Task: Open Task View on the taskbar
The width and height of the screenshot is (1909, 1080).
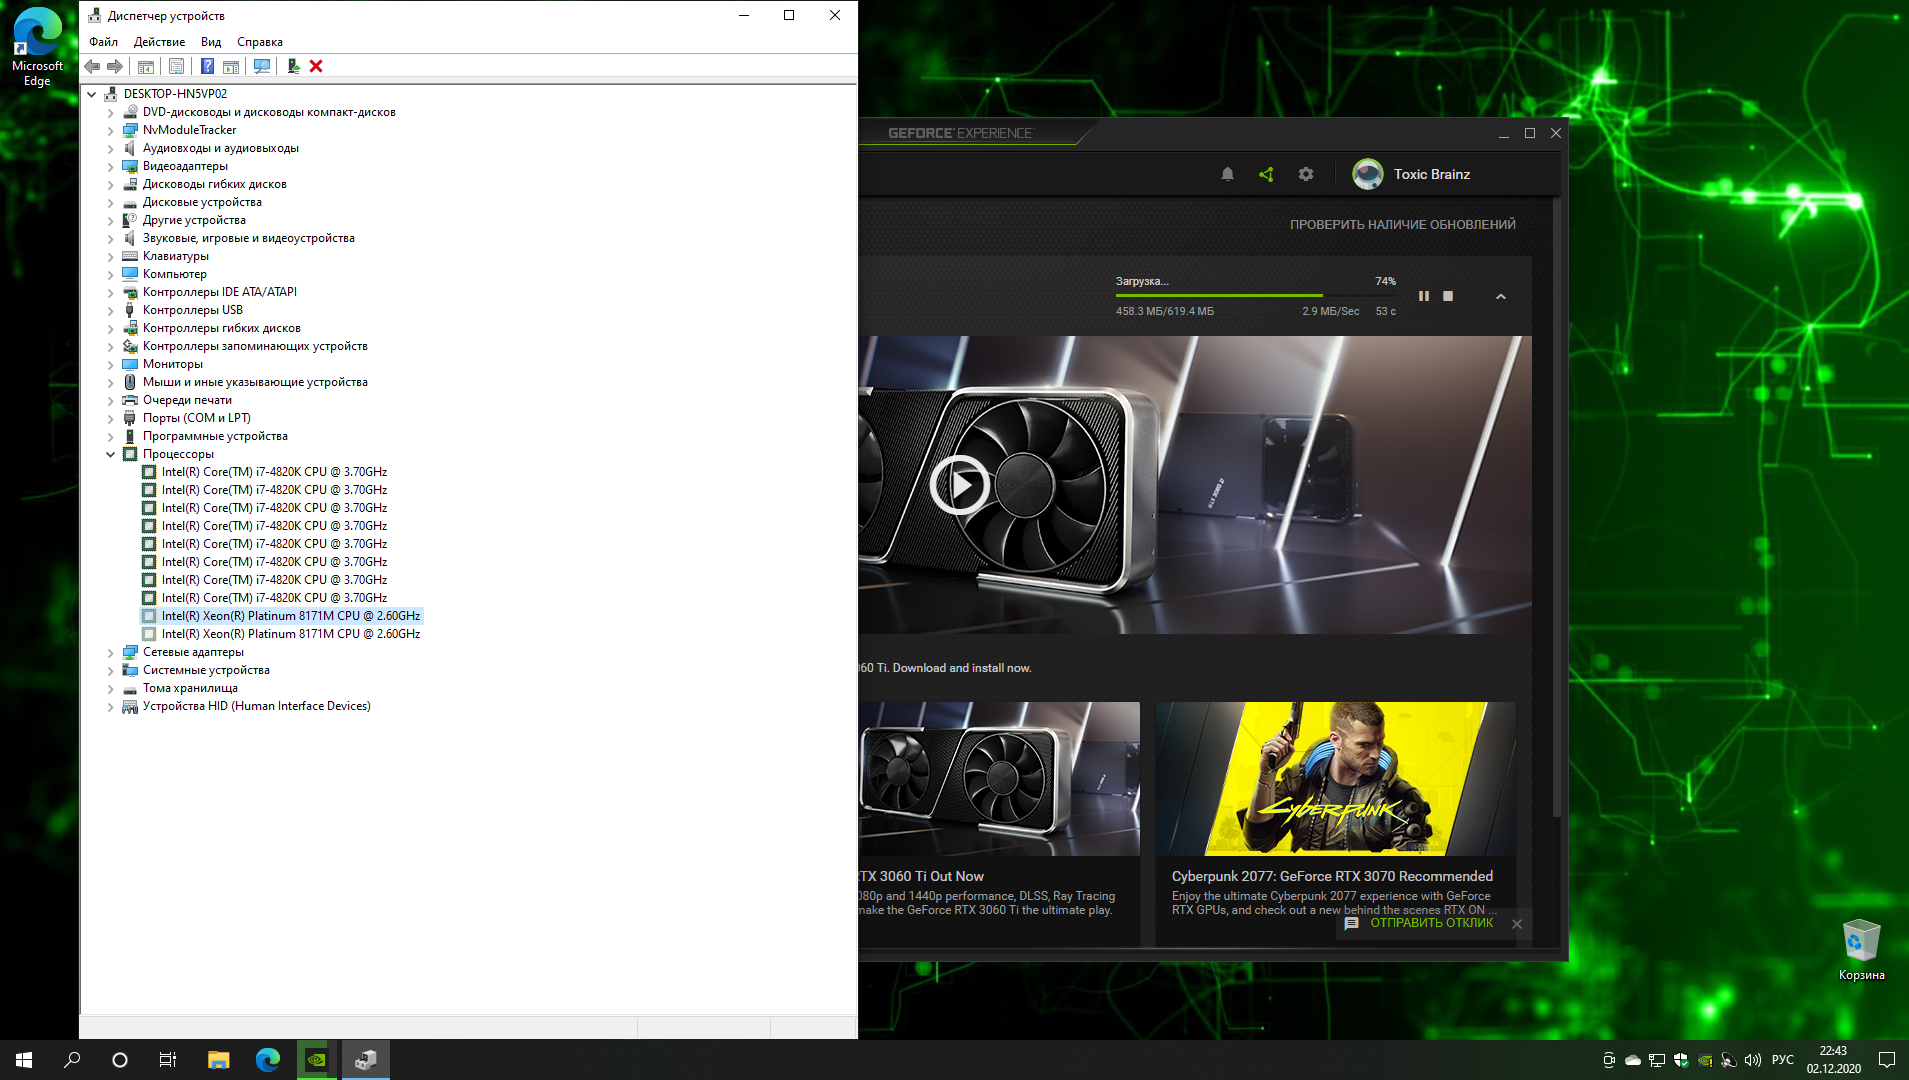Action: 168,1060
